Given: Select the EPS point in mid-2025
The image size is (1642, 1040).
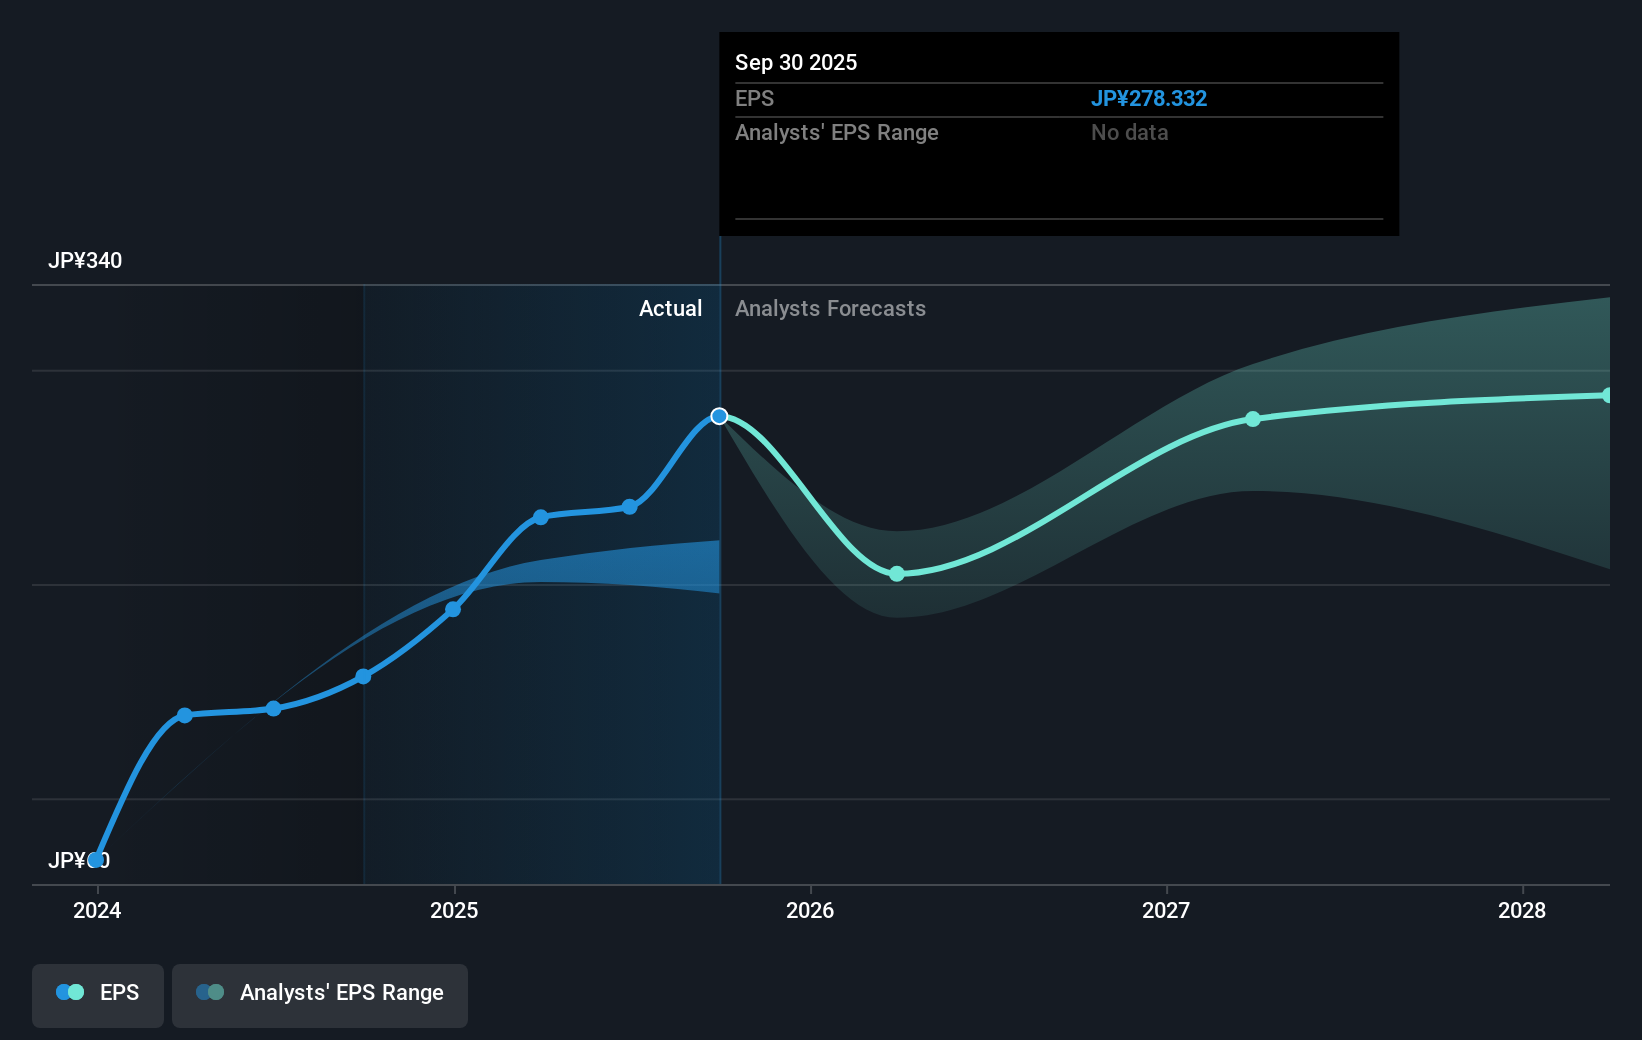Looking at the screenshot, I should click(629, 507).
